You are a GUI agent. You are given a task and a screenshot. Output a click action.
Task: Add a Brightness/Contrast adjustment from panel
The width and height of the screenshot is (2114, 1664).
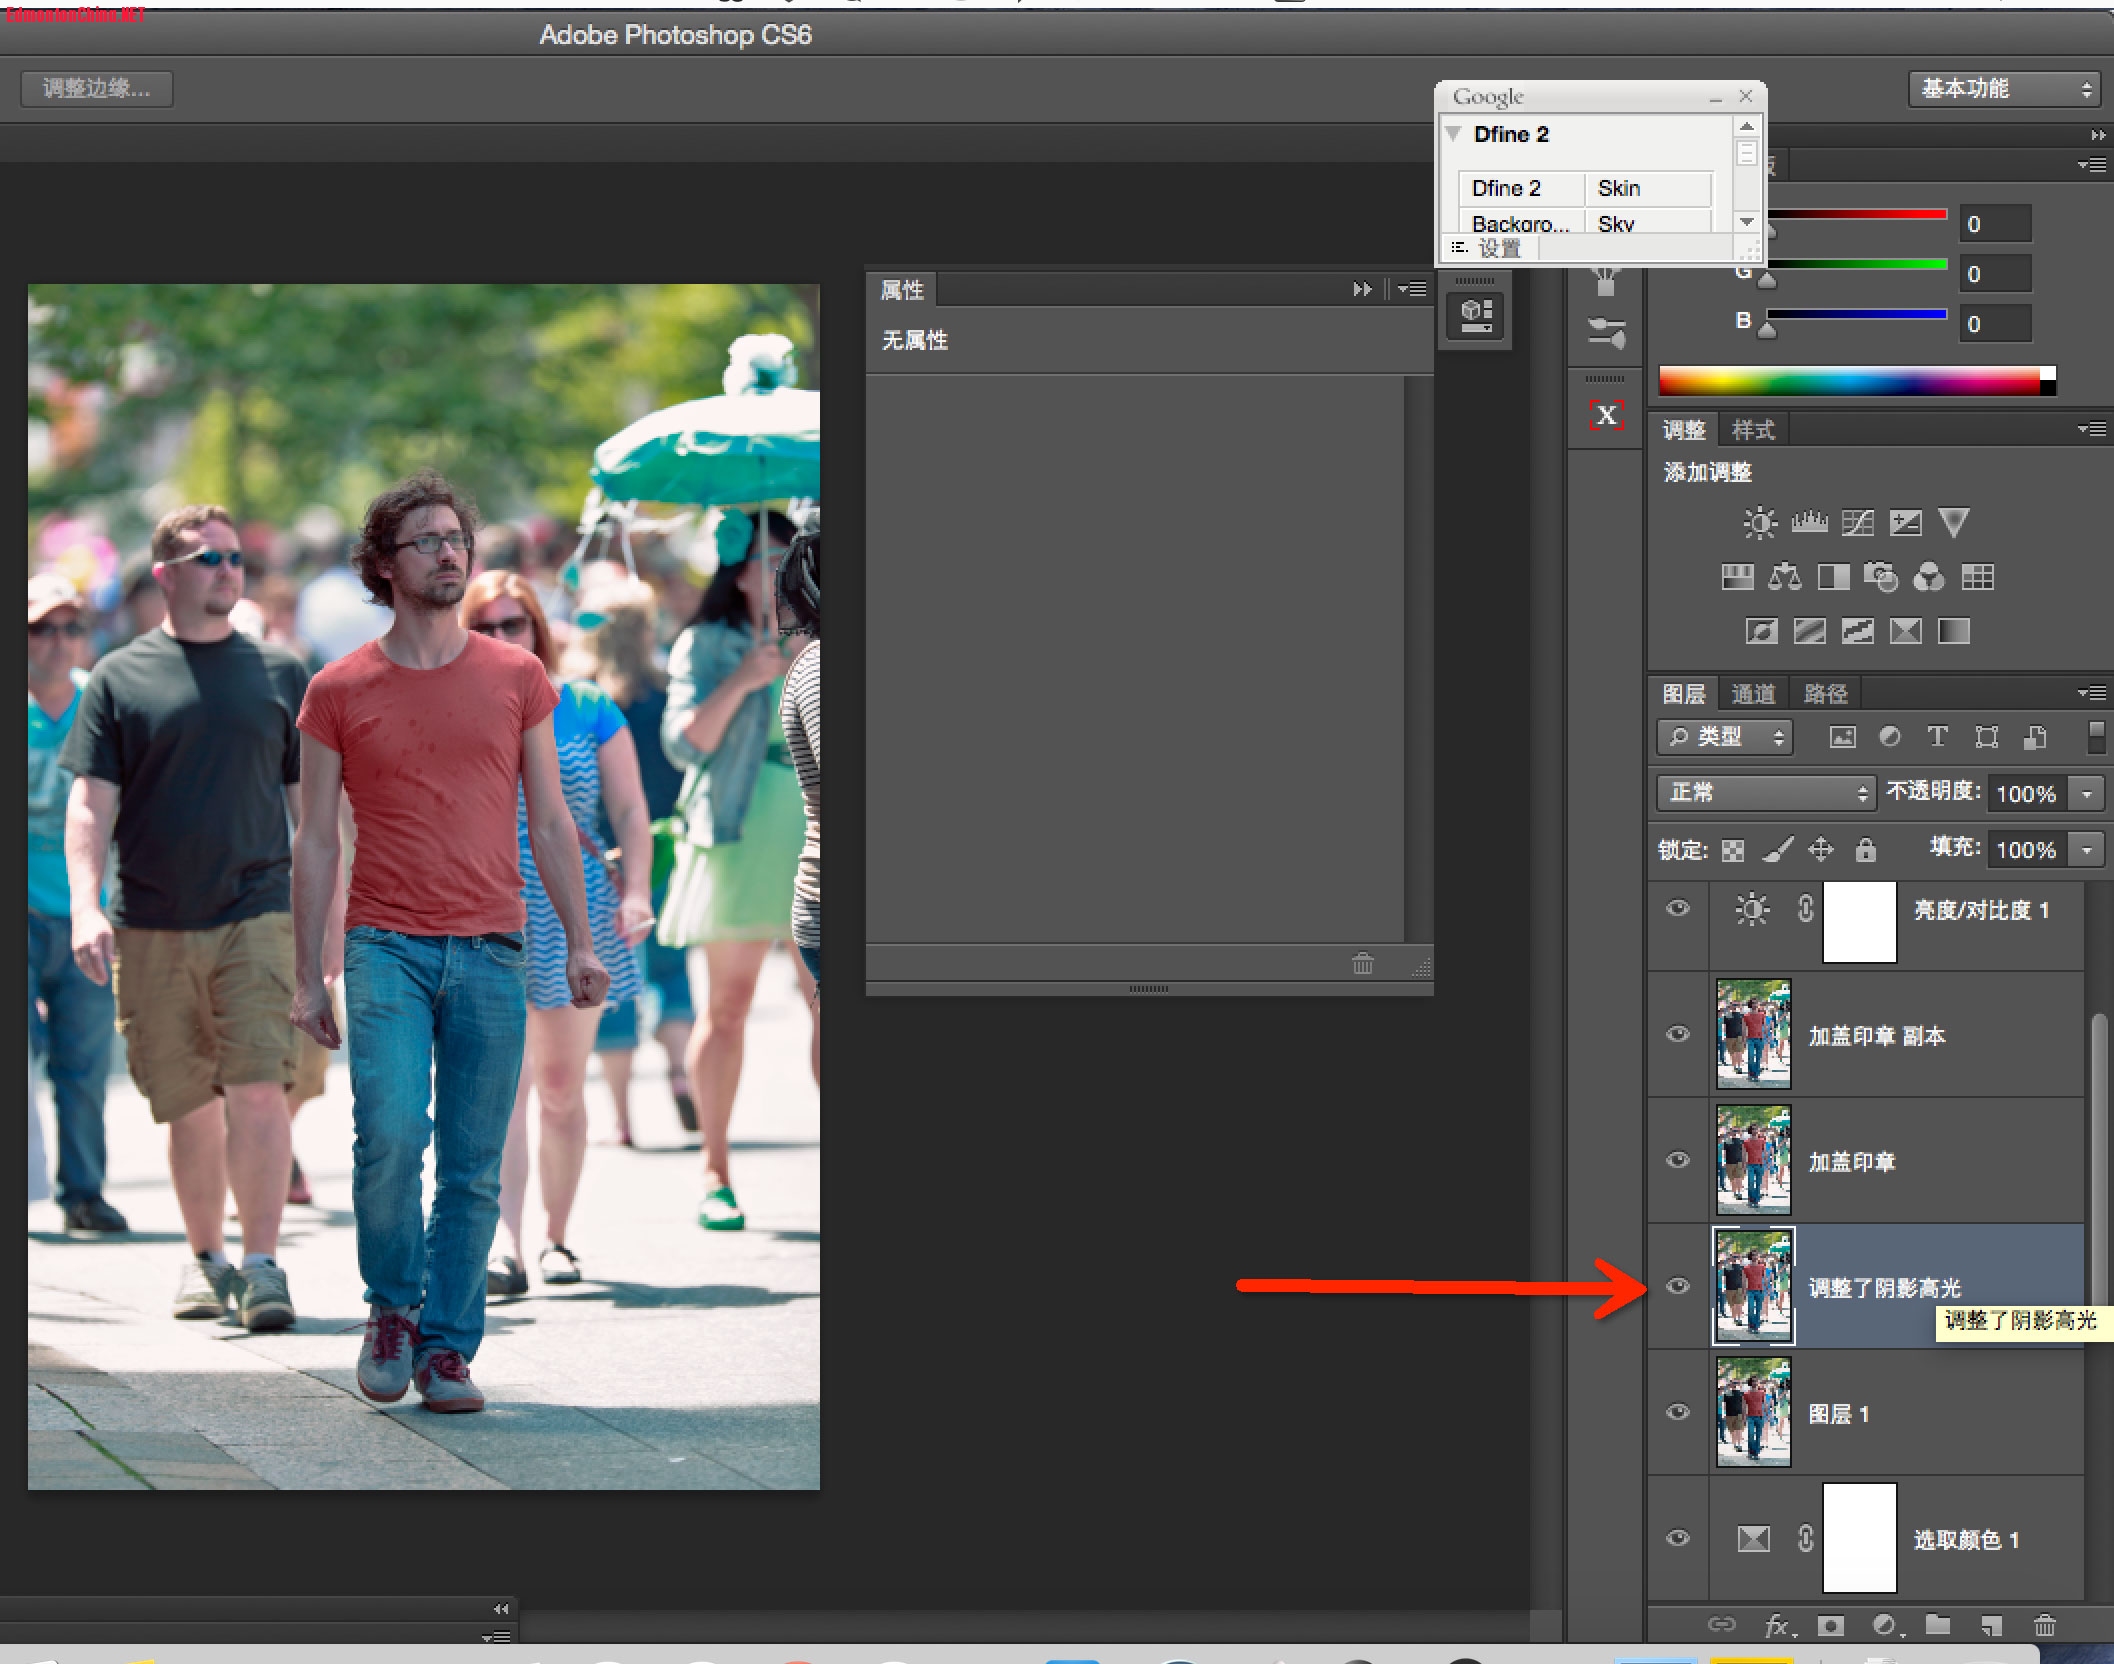point(1759,522)
